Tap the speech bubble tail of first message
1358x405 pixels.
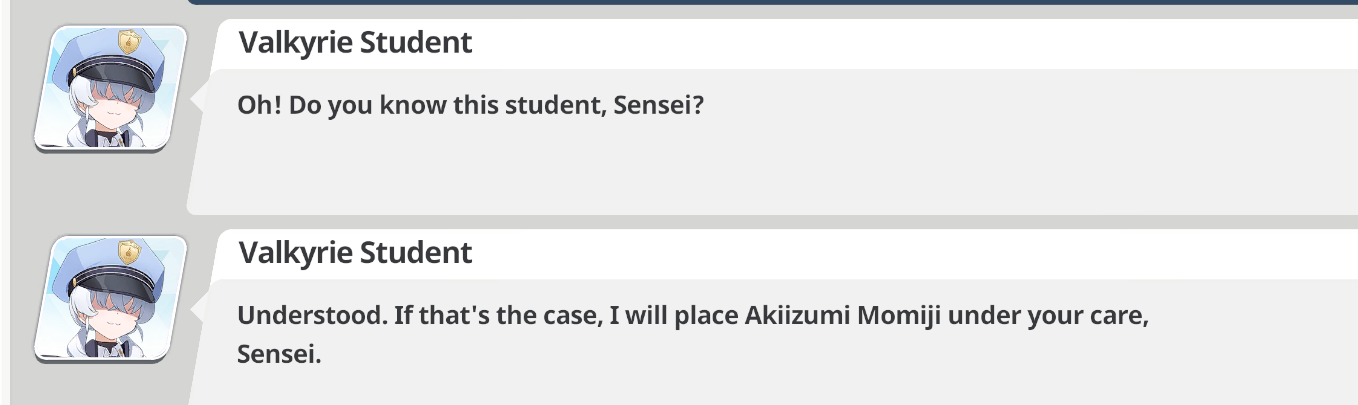click(x=200, y=98)
